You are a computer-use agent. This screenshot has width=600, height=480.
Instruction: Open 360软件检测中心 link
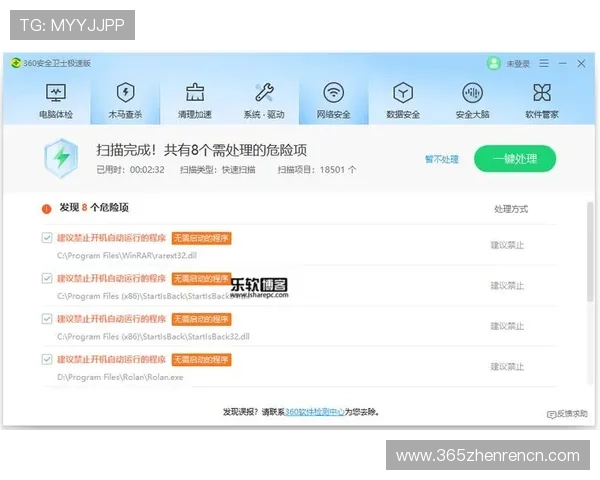(x=315, y=412)
